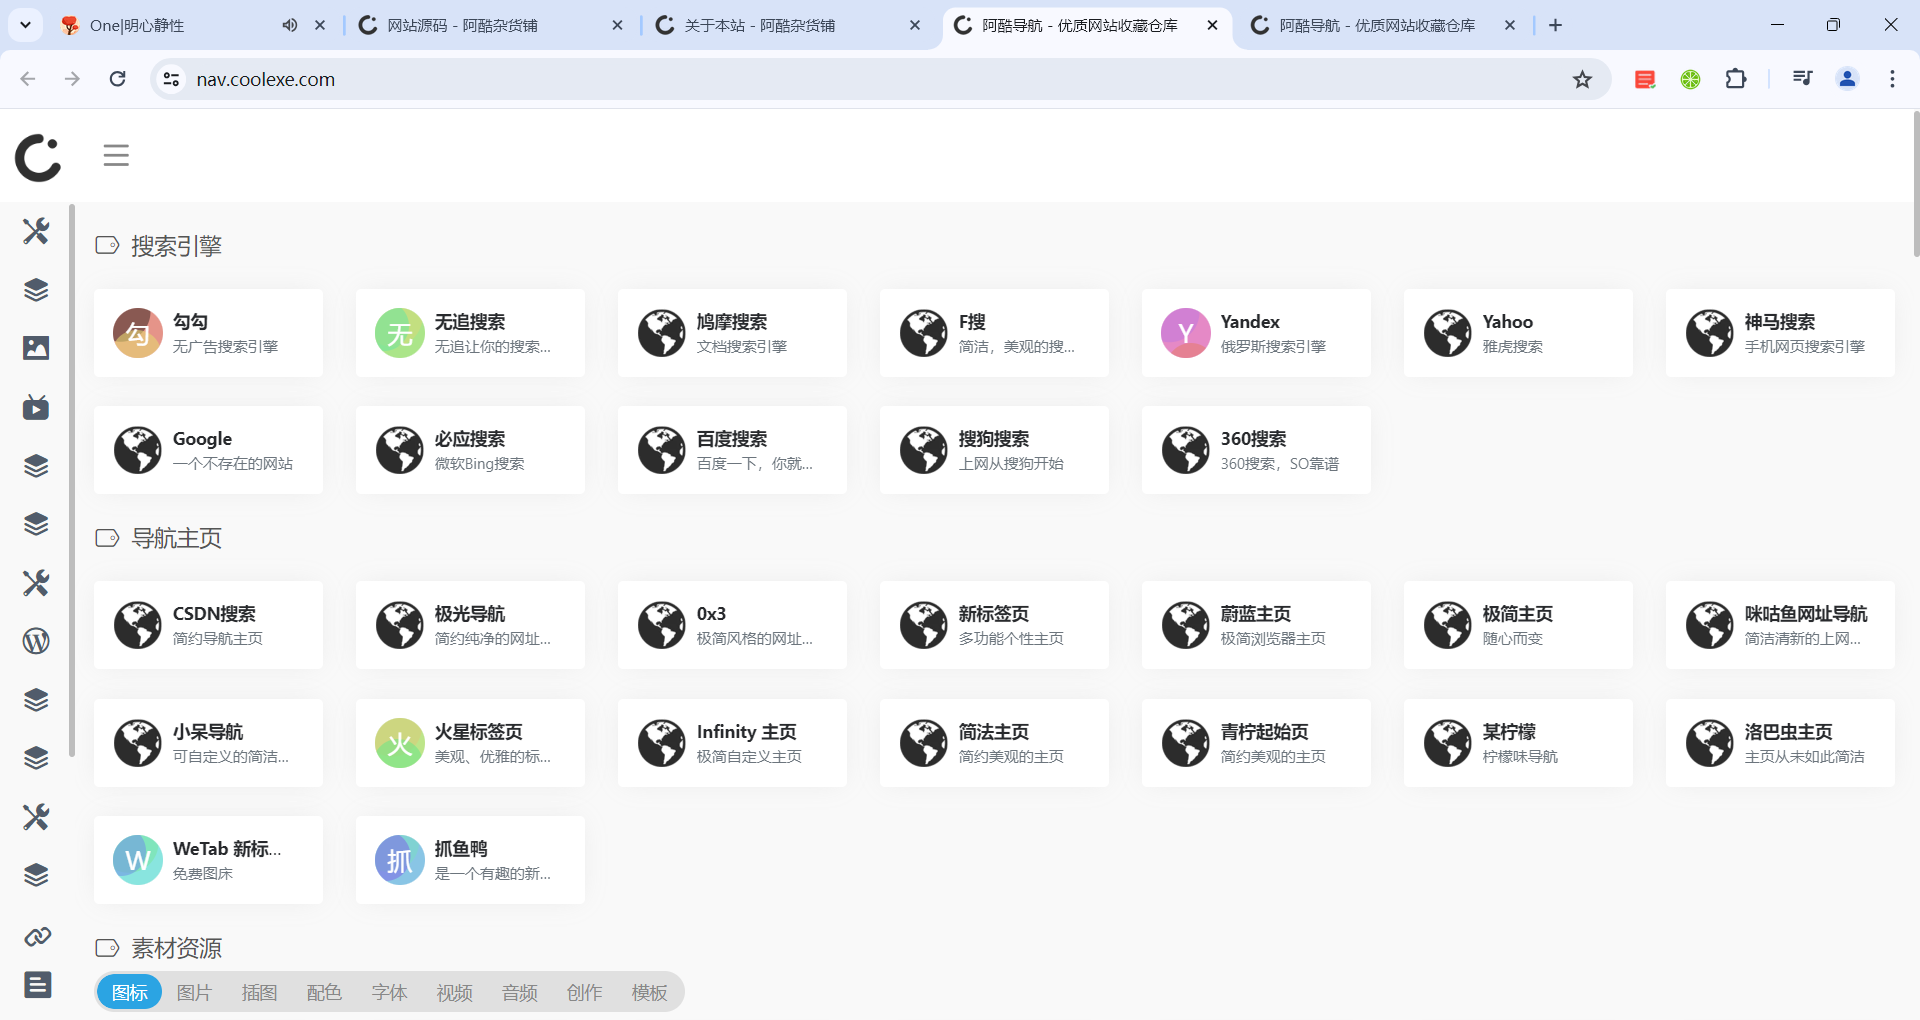Open the tab search dropdown

[25, 25]
